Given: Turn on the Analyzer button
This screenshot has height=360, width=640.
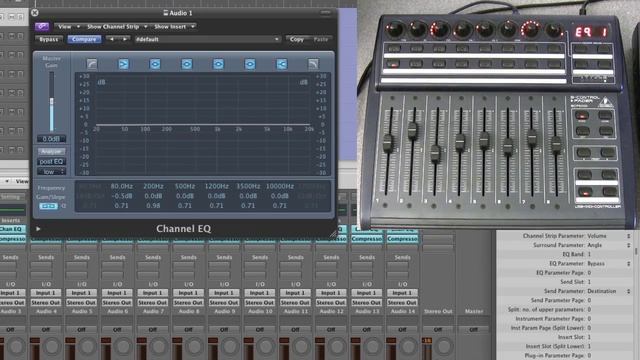Looking at the screenshot, I should [51, 151].
